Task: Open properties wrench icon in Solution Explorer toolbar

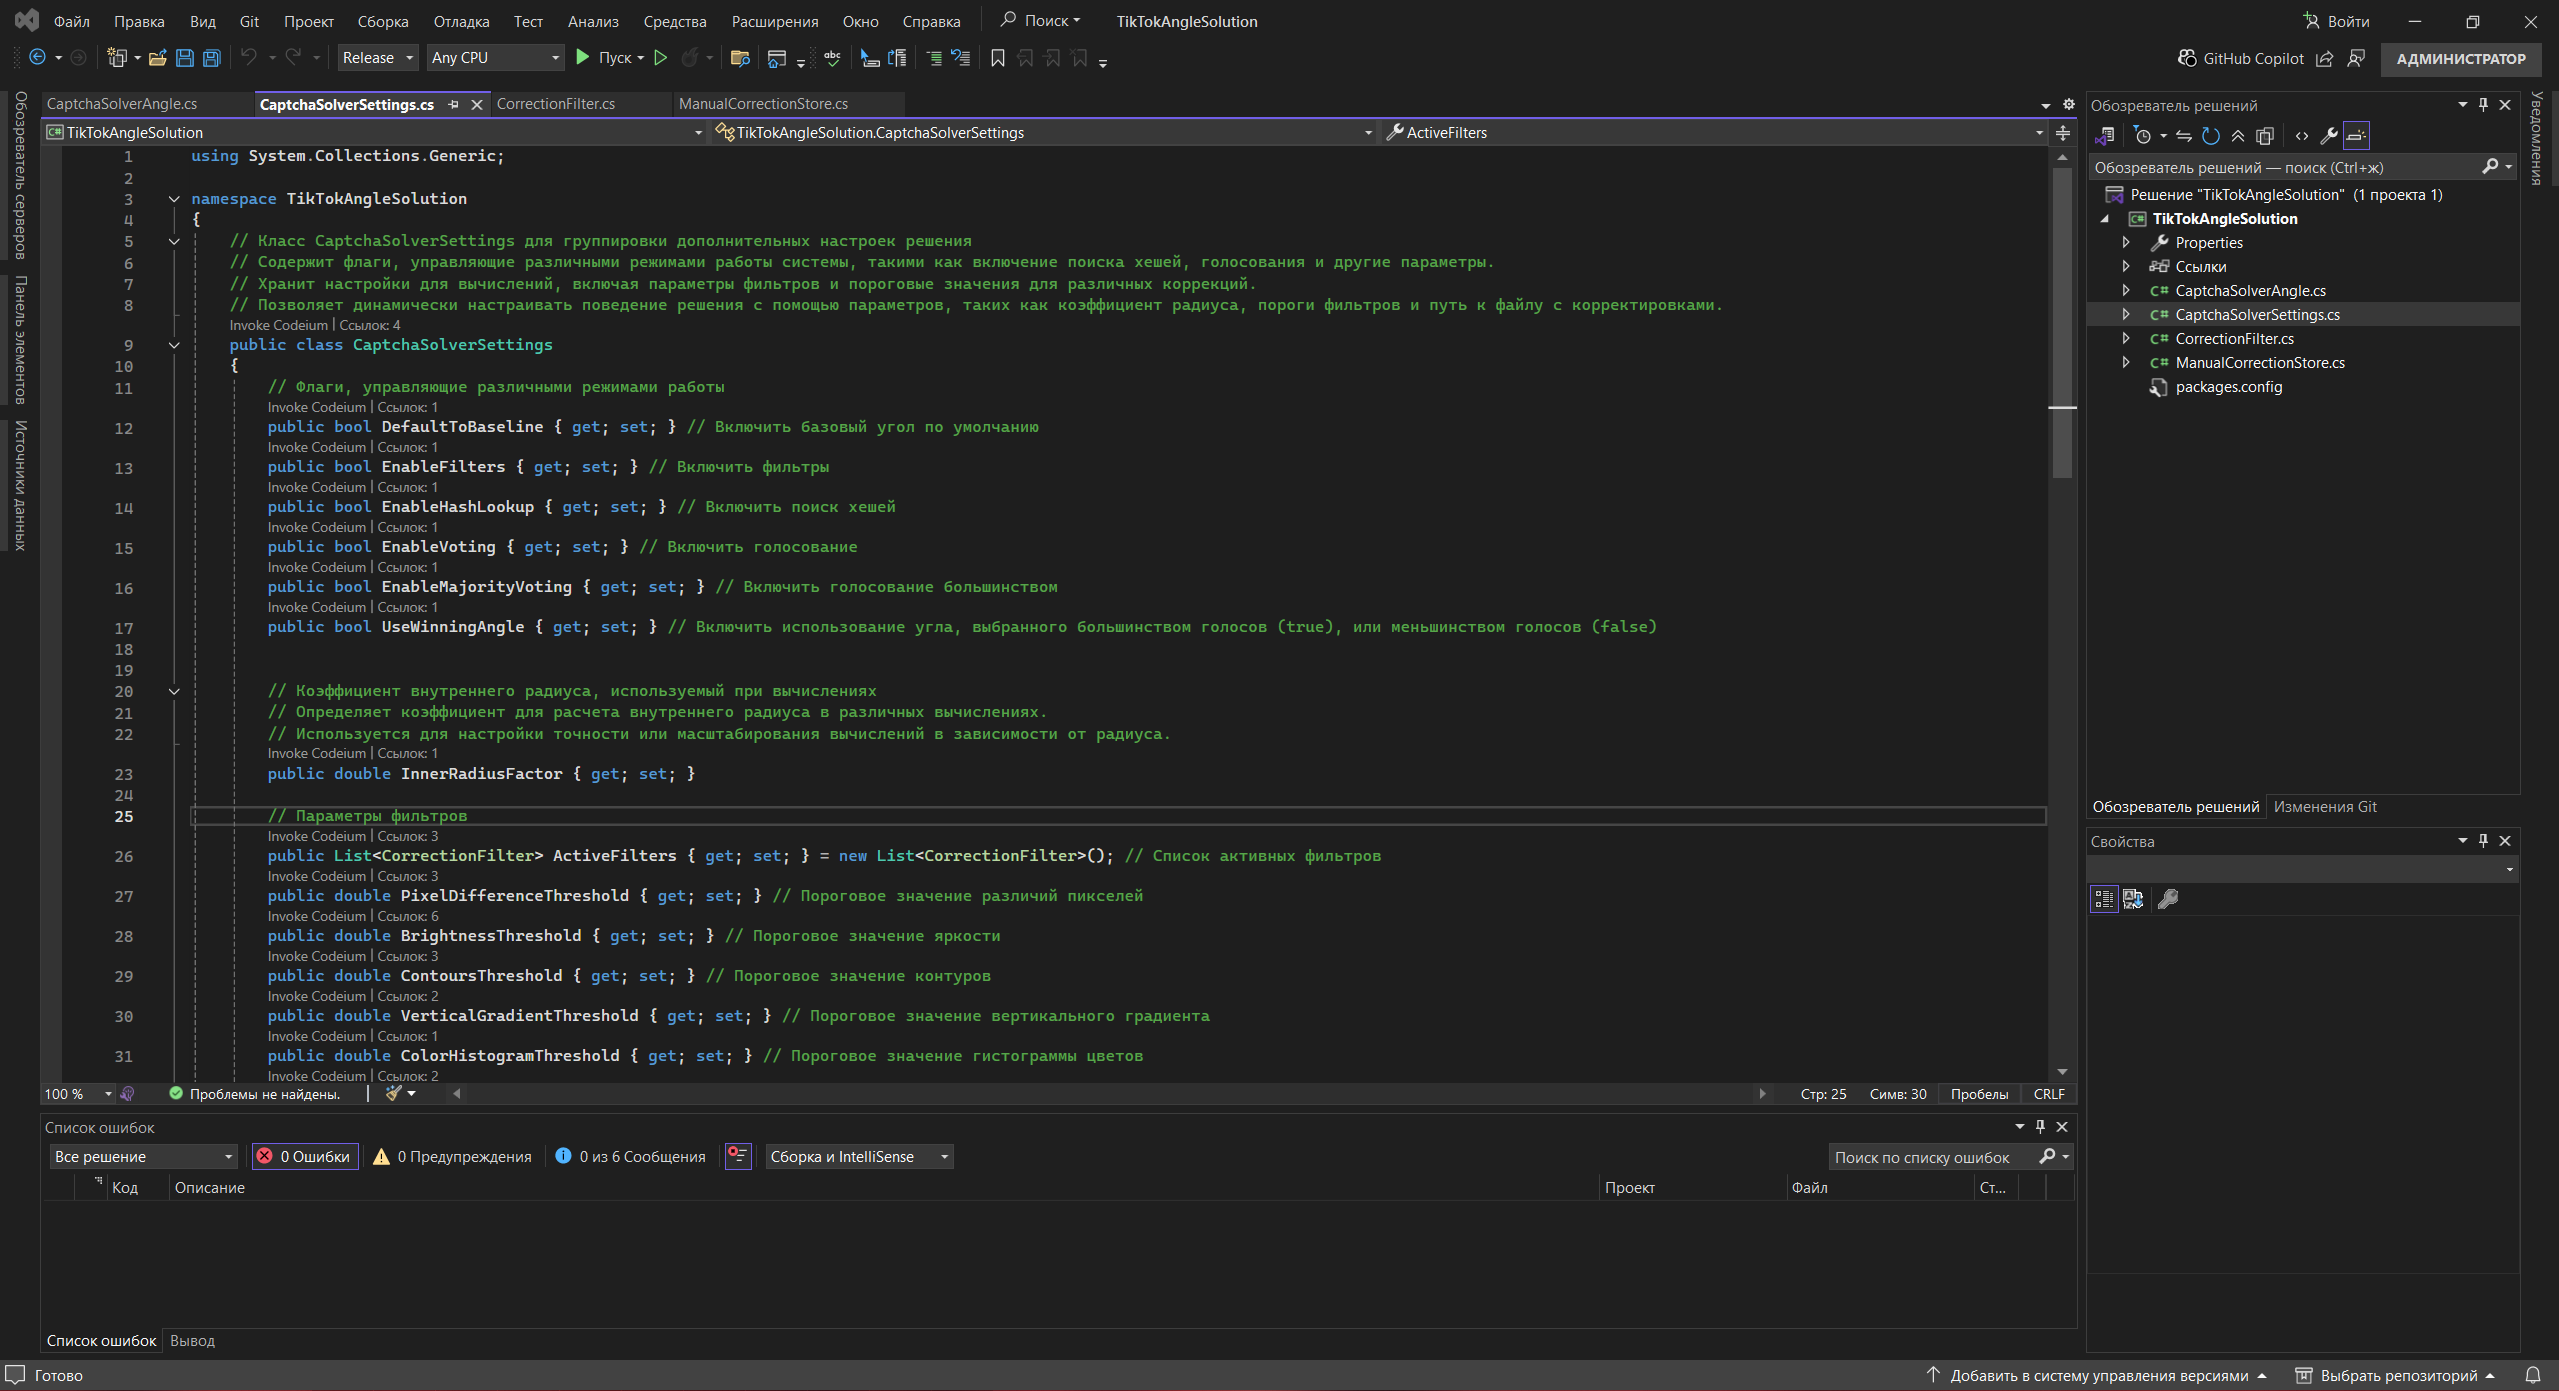Action: pos(2329,136)
